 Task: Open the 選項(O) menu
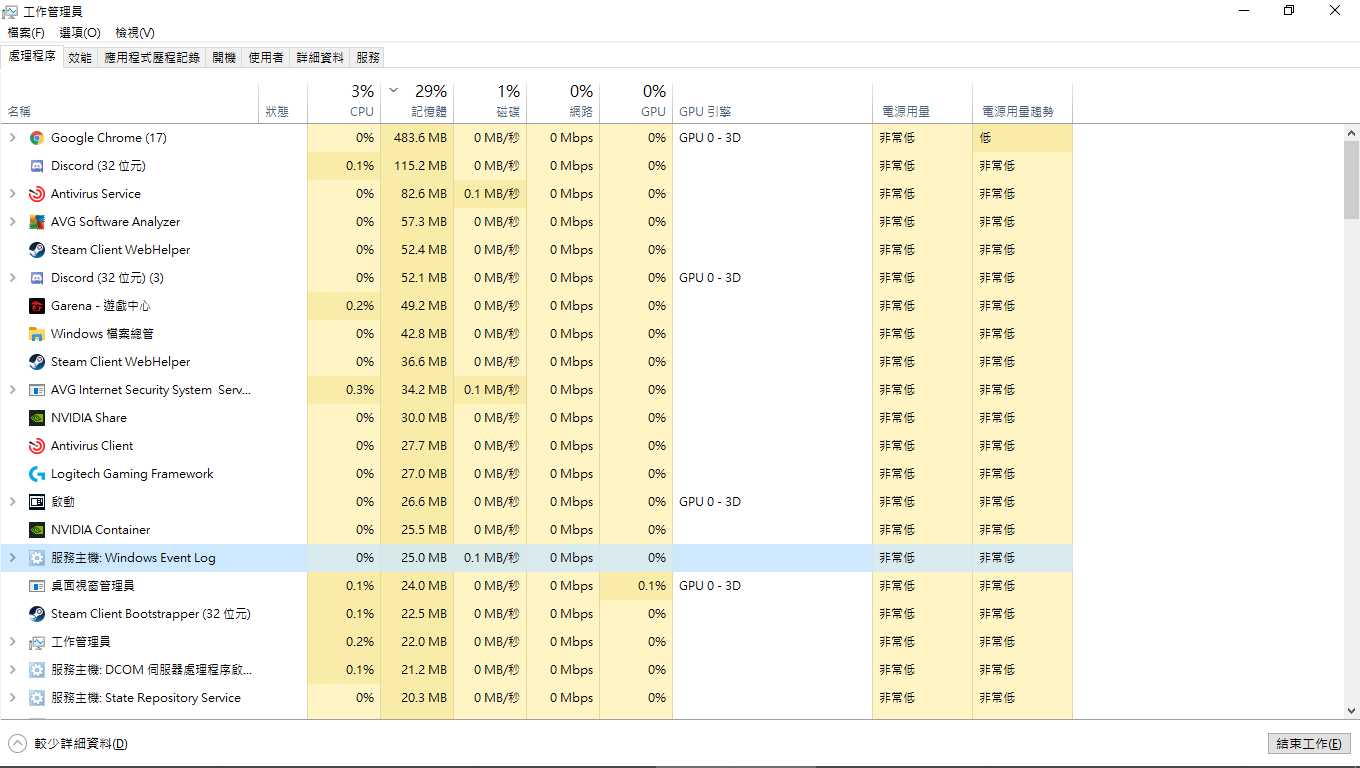tap(80, 33)
